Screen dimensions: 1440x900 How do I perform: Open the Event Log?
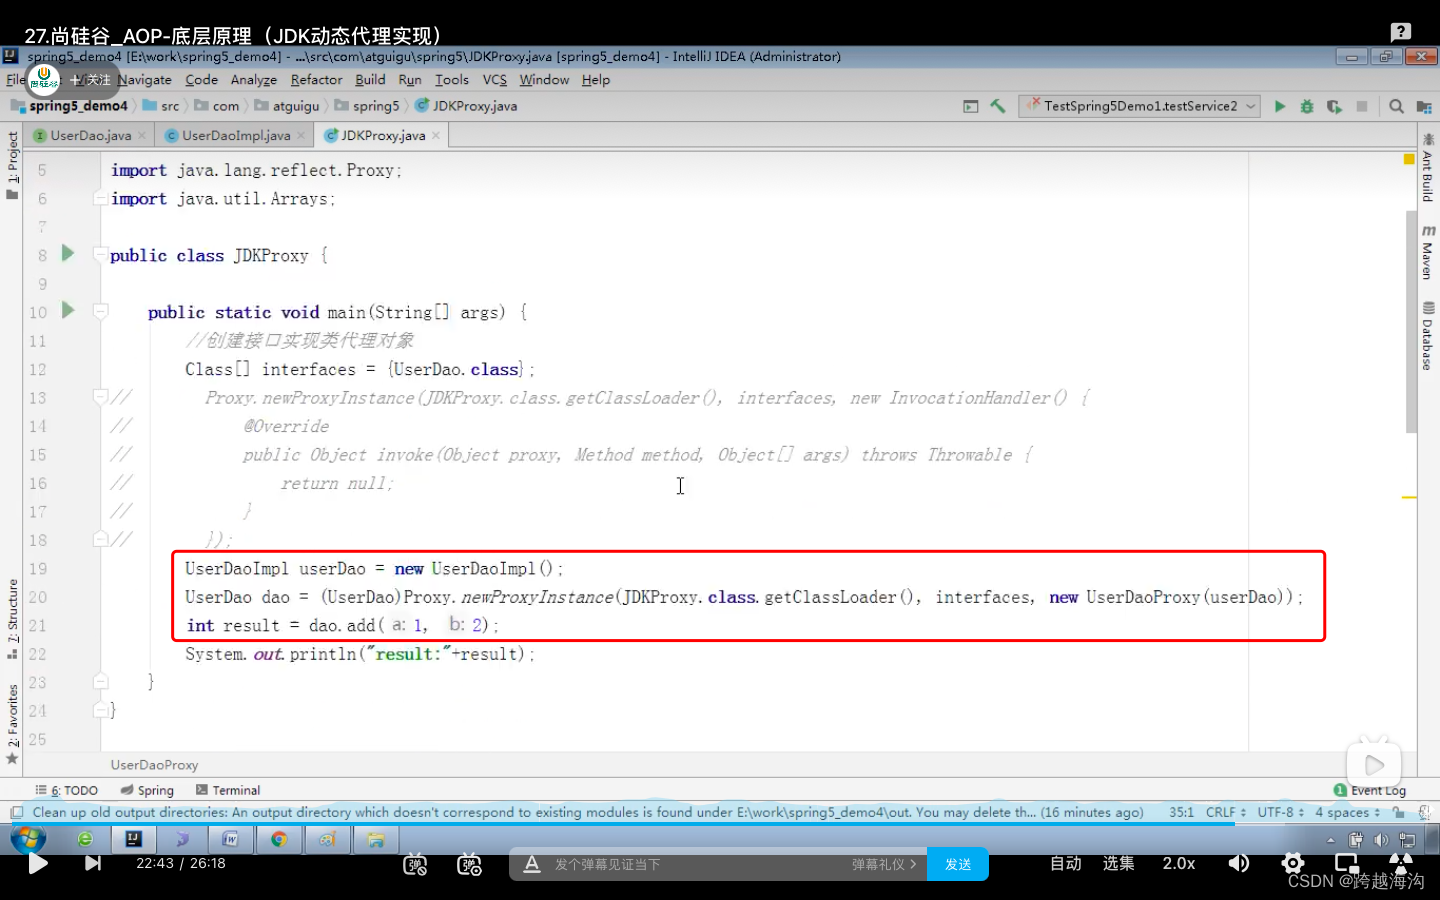pos(1370,790)
